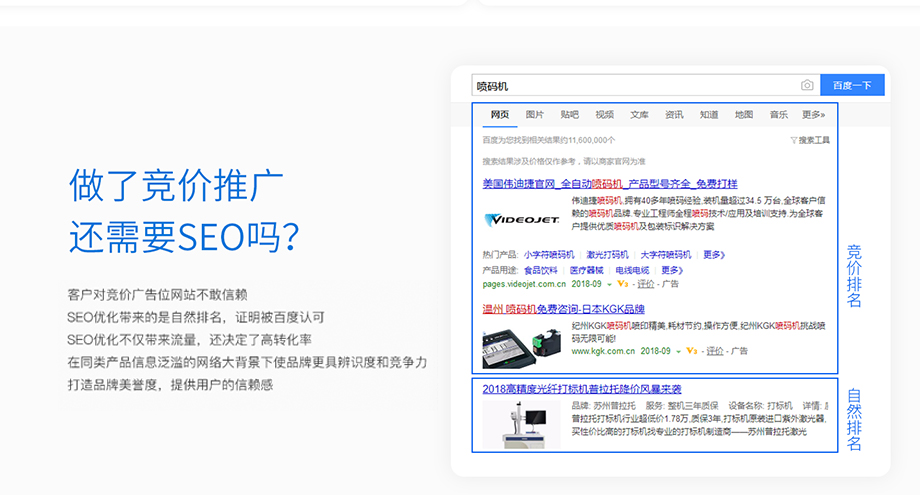
Task: Click the V3 badge beside pages.videojet.com.cn
Action: coord(622,284)
